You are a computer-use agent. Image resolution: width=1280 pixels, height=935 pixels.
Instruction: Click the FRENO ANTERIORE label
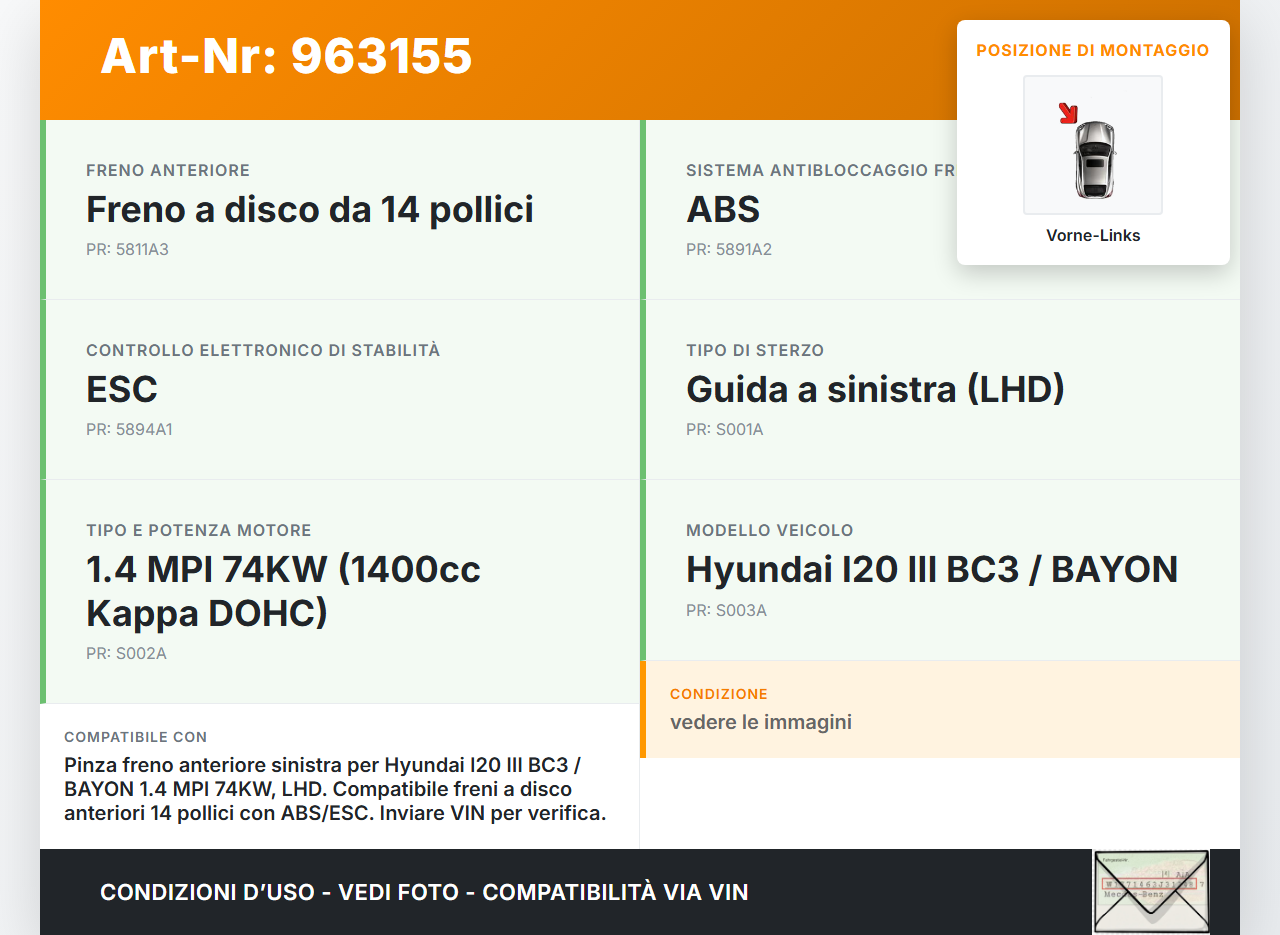coord(168,171)
